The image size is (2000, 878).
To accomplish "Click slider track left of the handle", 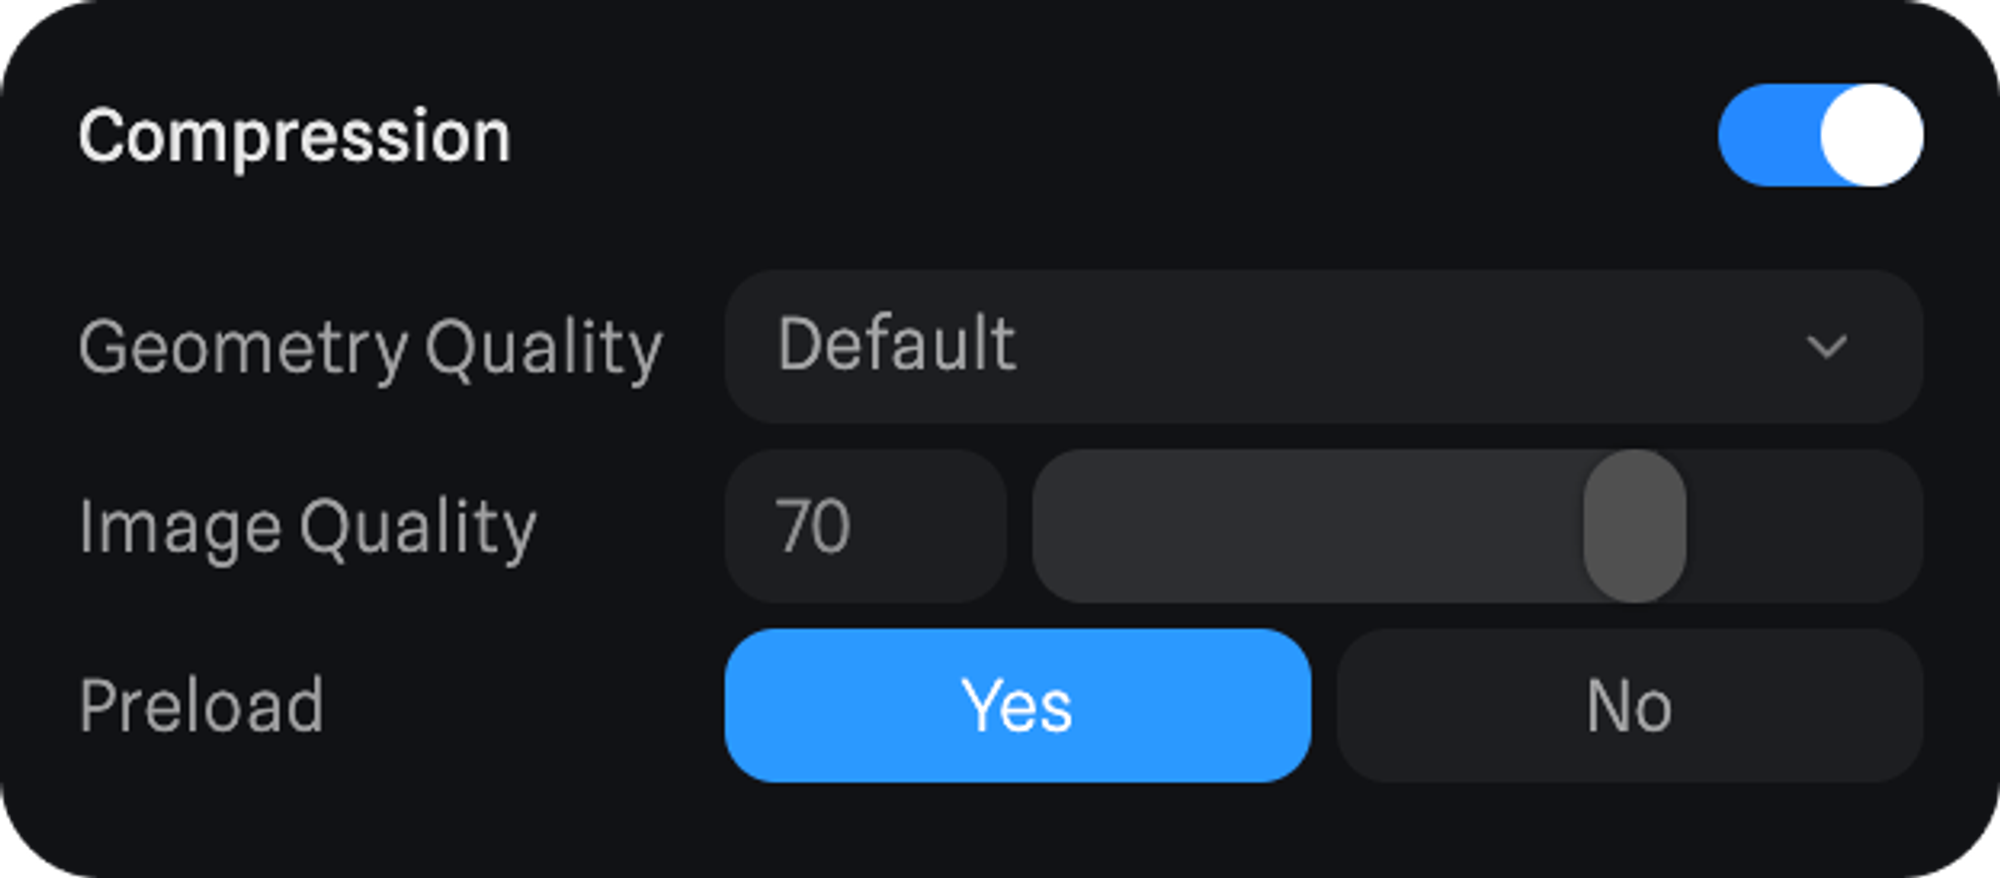I will 1300,526.
